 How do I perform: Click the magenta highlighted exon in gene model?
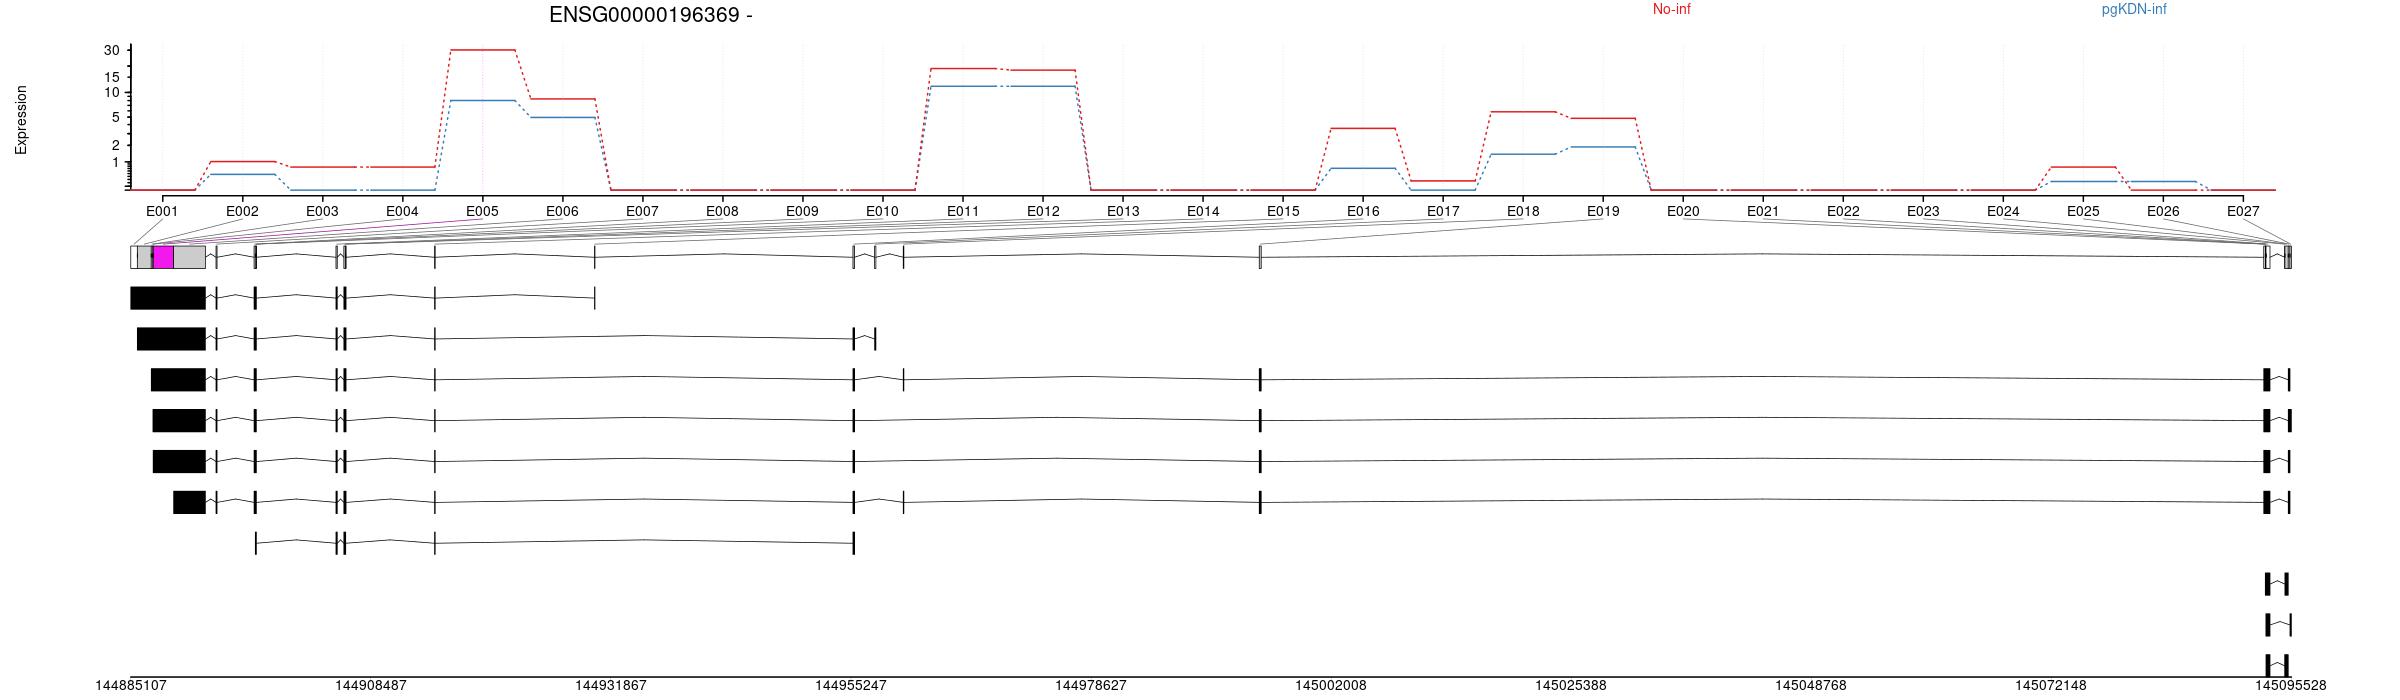point(163,257)
